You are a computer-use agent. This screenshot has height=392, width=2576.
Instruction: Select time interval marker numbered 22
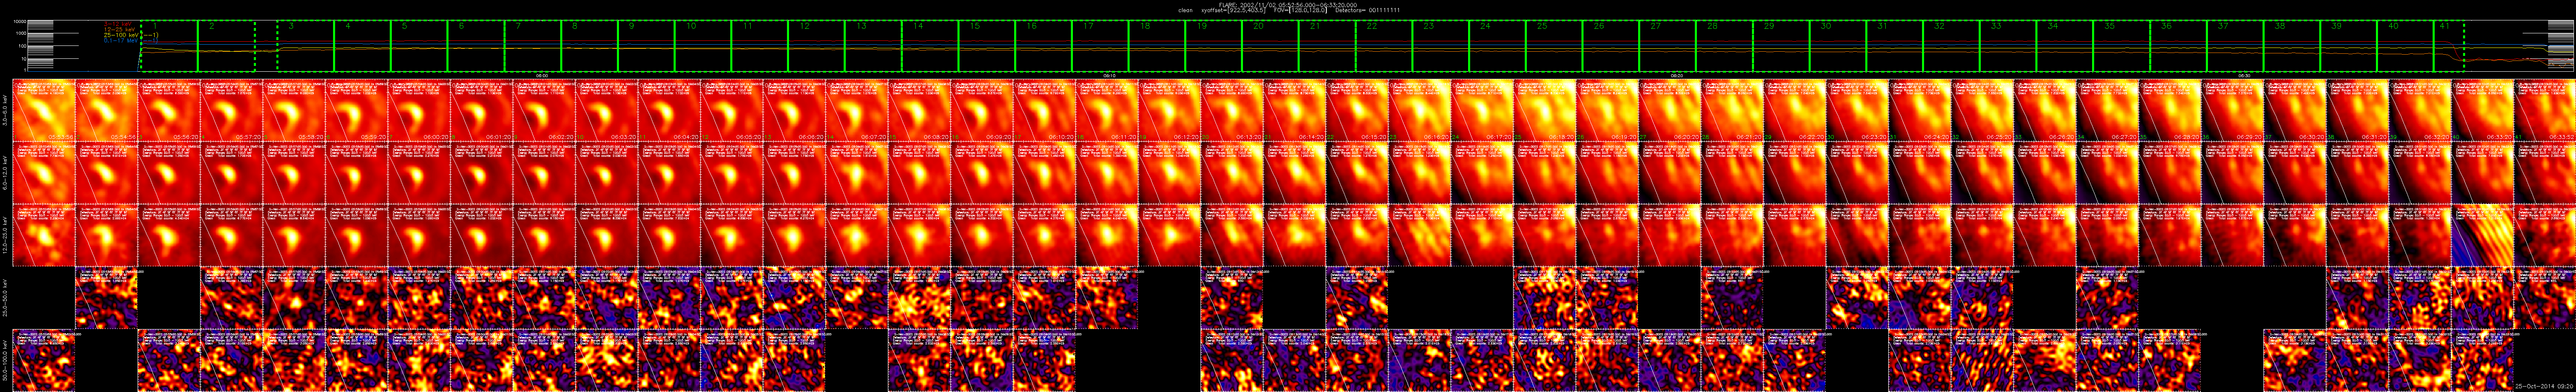[1372, 26]
